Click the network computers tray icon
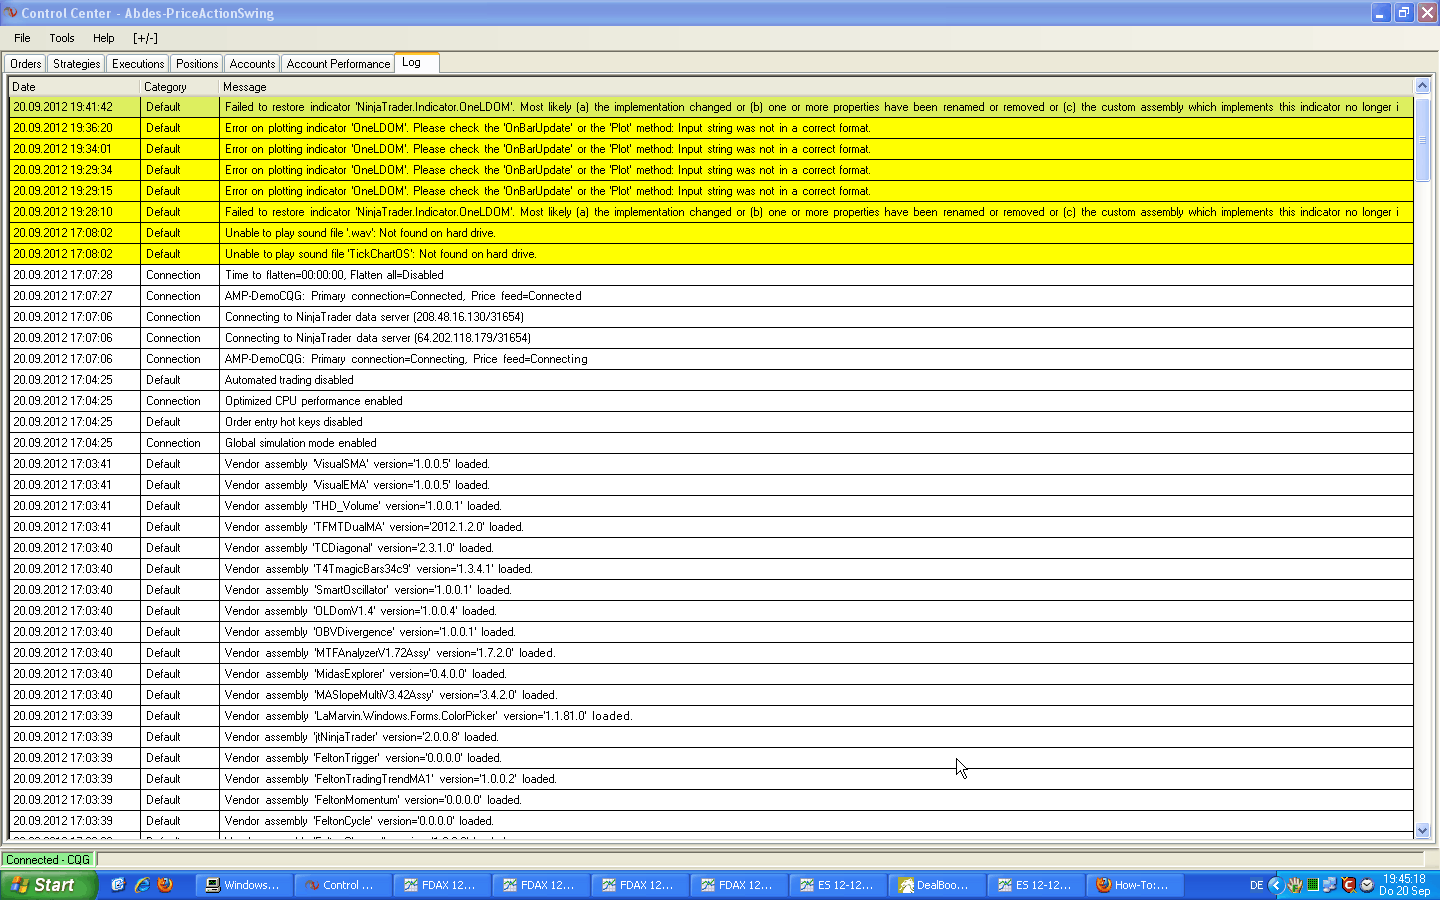This screenshot has height=900, width=1440. (1330, 885)
